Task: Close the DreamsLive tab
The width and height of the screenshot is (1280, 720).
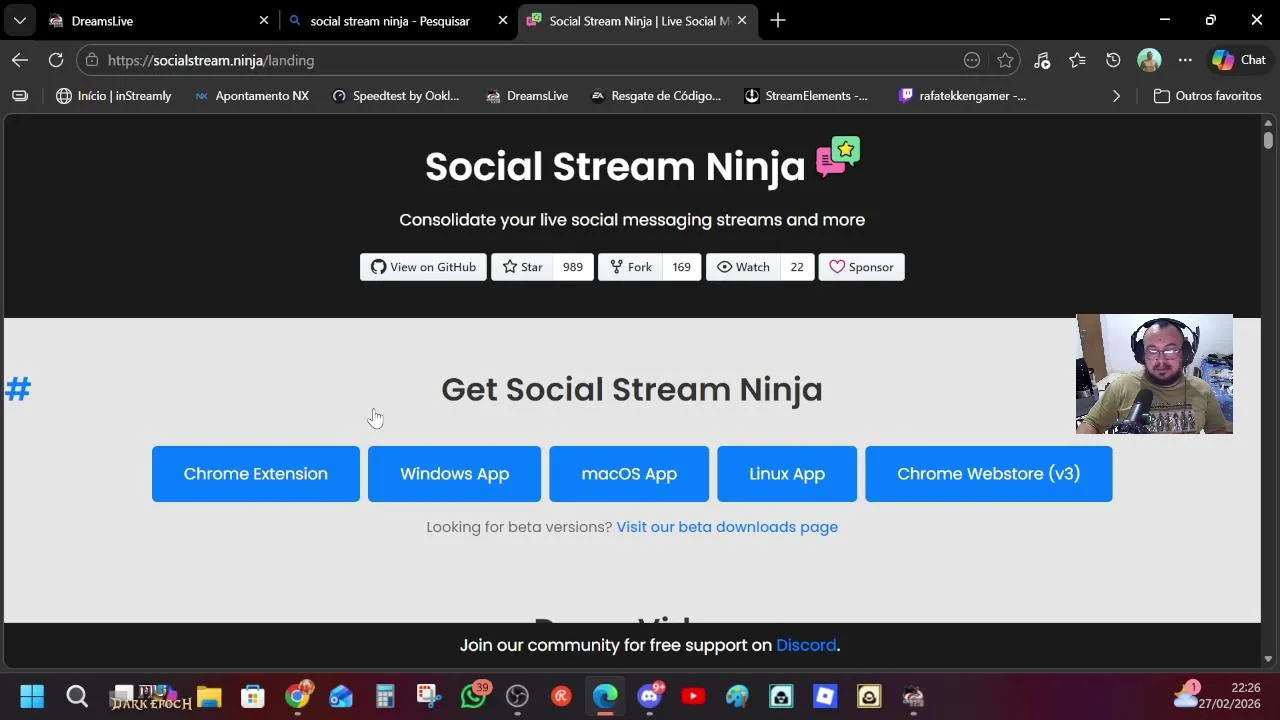Action: [264, 20]
